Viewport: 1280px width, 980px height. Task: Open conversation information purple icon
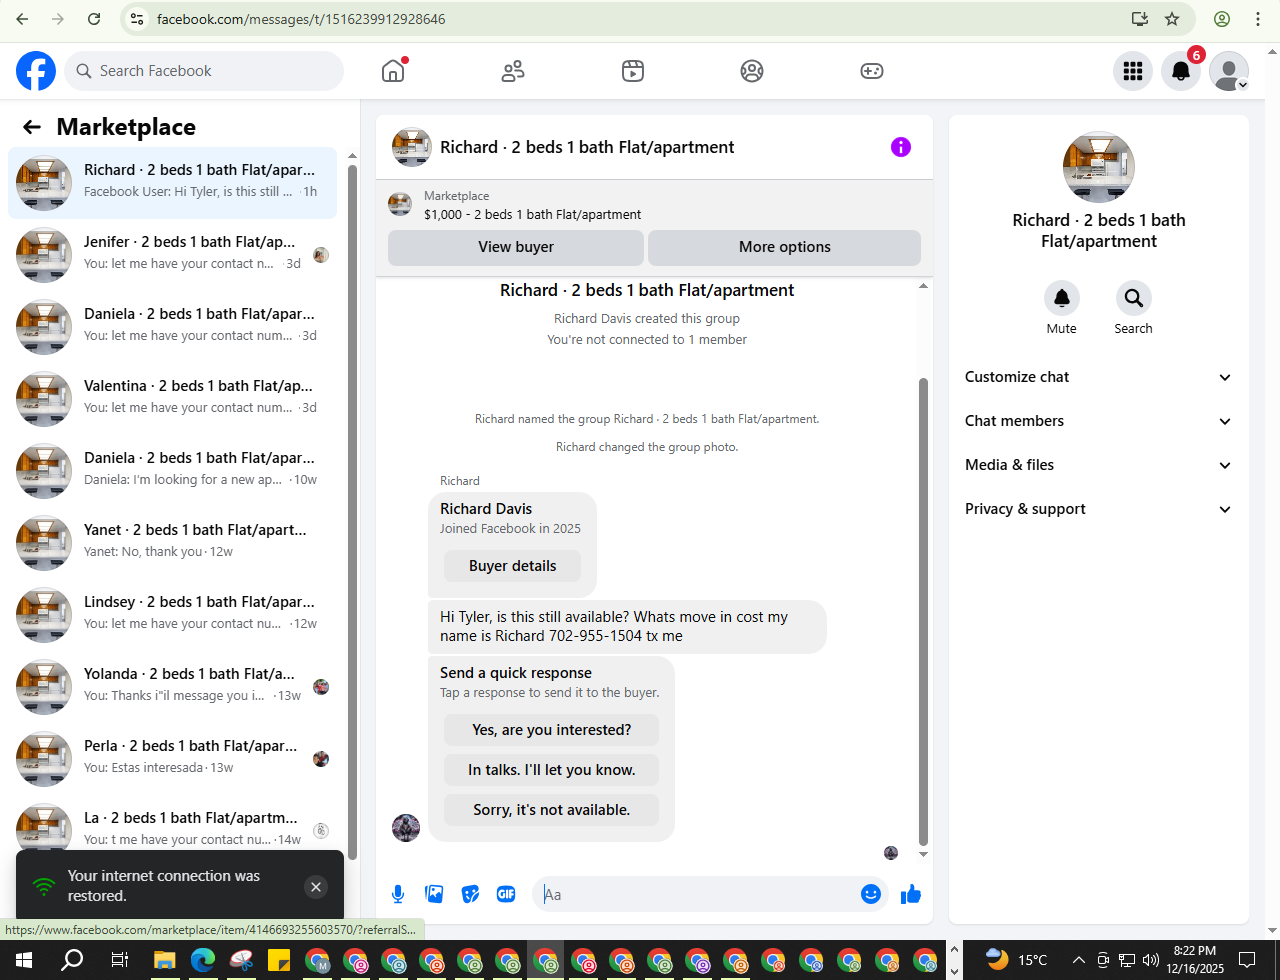point(901,147)
